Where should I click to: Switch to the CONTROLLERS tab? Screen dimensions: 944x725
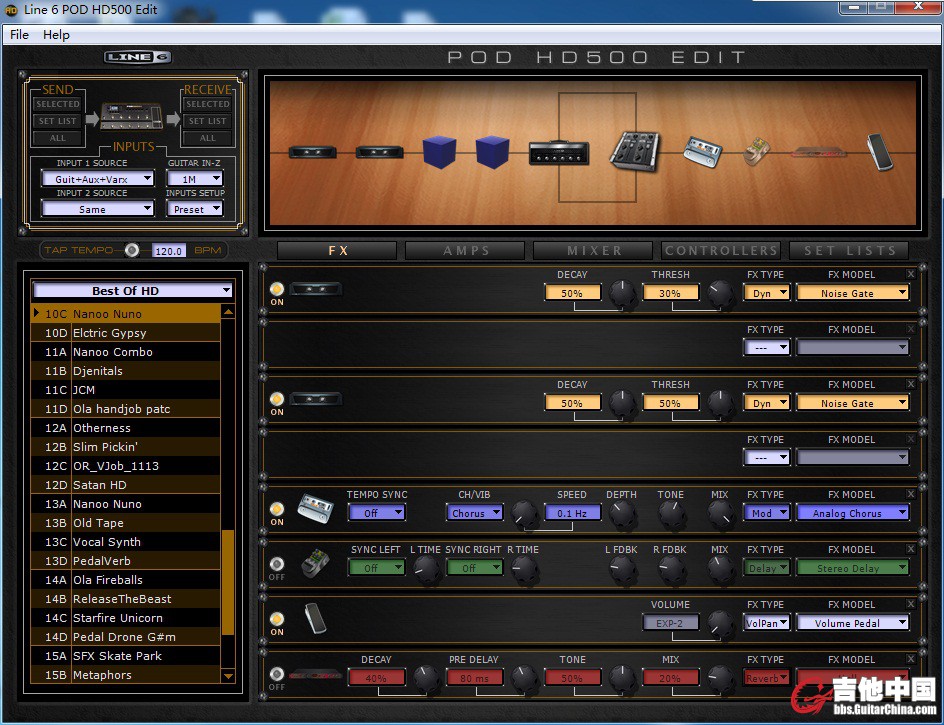[x=721, y=250]
